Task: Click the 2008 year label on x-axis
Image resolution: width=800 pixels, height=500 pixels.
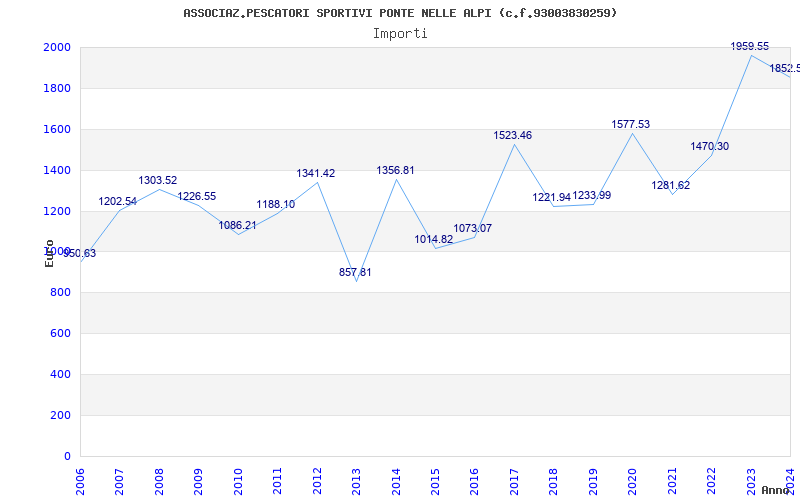Action: [159, 482]
